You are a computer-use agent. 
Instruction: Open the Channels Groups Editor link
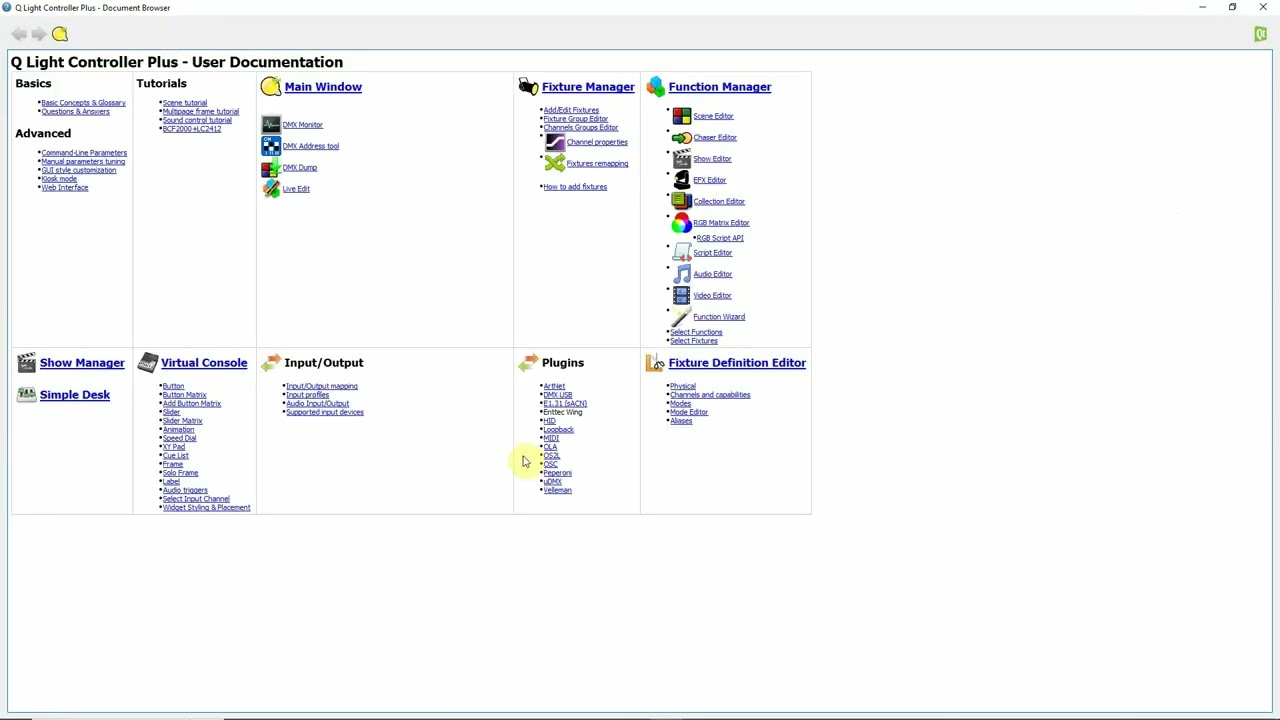point(581,128)
